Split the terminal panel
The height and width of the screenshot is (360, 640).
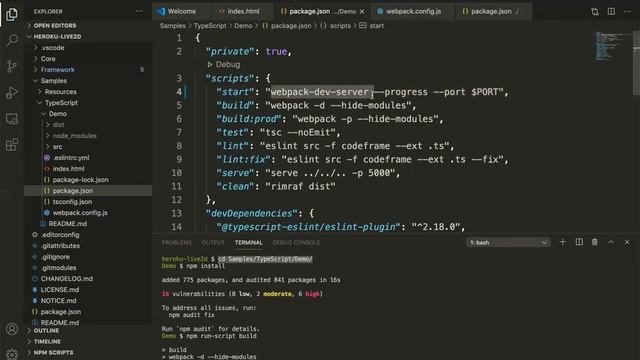click(579, 242)
